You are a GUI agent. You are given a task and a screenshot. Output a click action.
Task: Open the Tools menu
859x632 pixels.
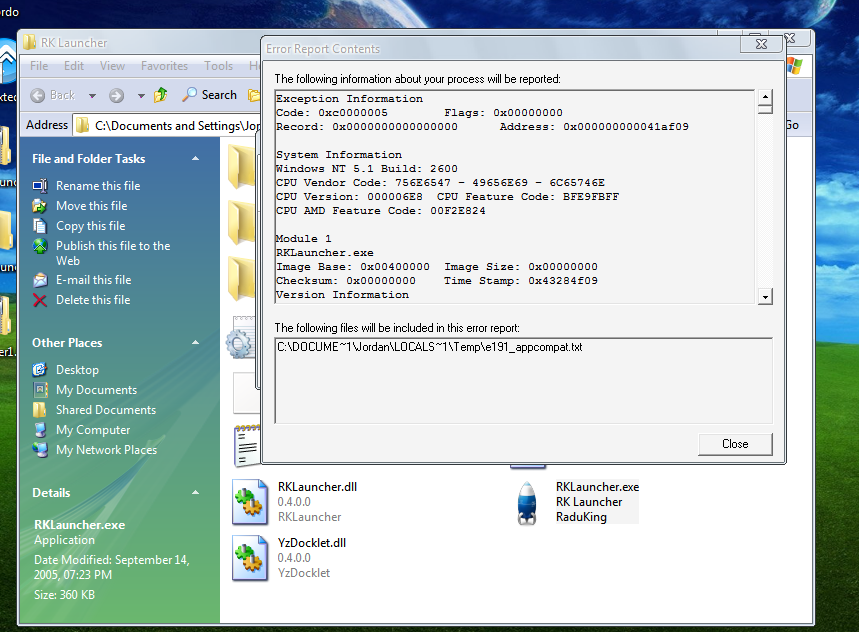coord(219,66)
